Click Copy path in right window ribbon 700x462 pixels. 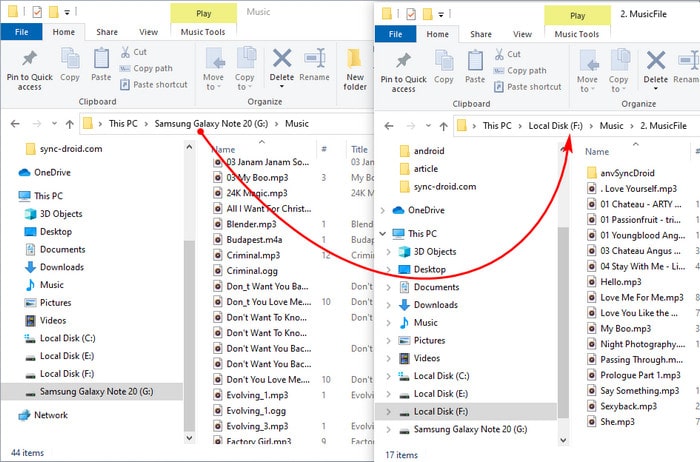[520, 71]
